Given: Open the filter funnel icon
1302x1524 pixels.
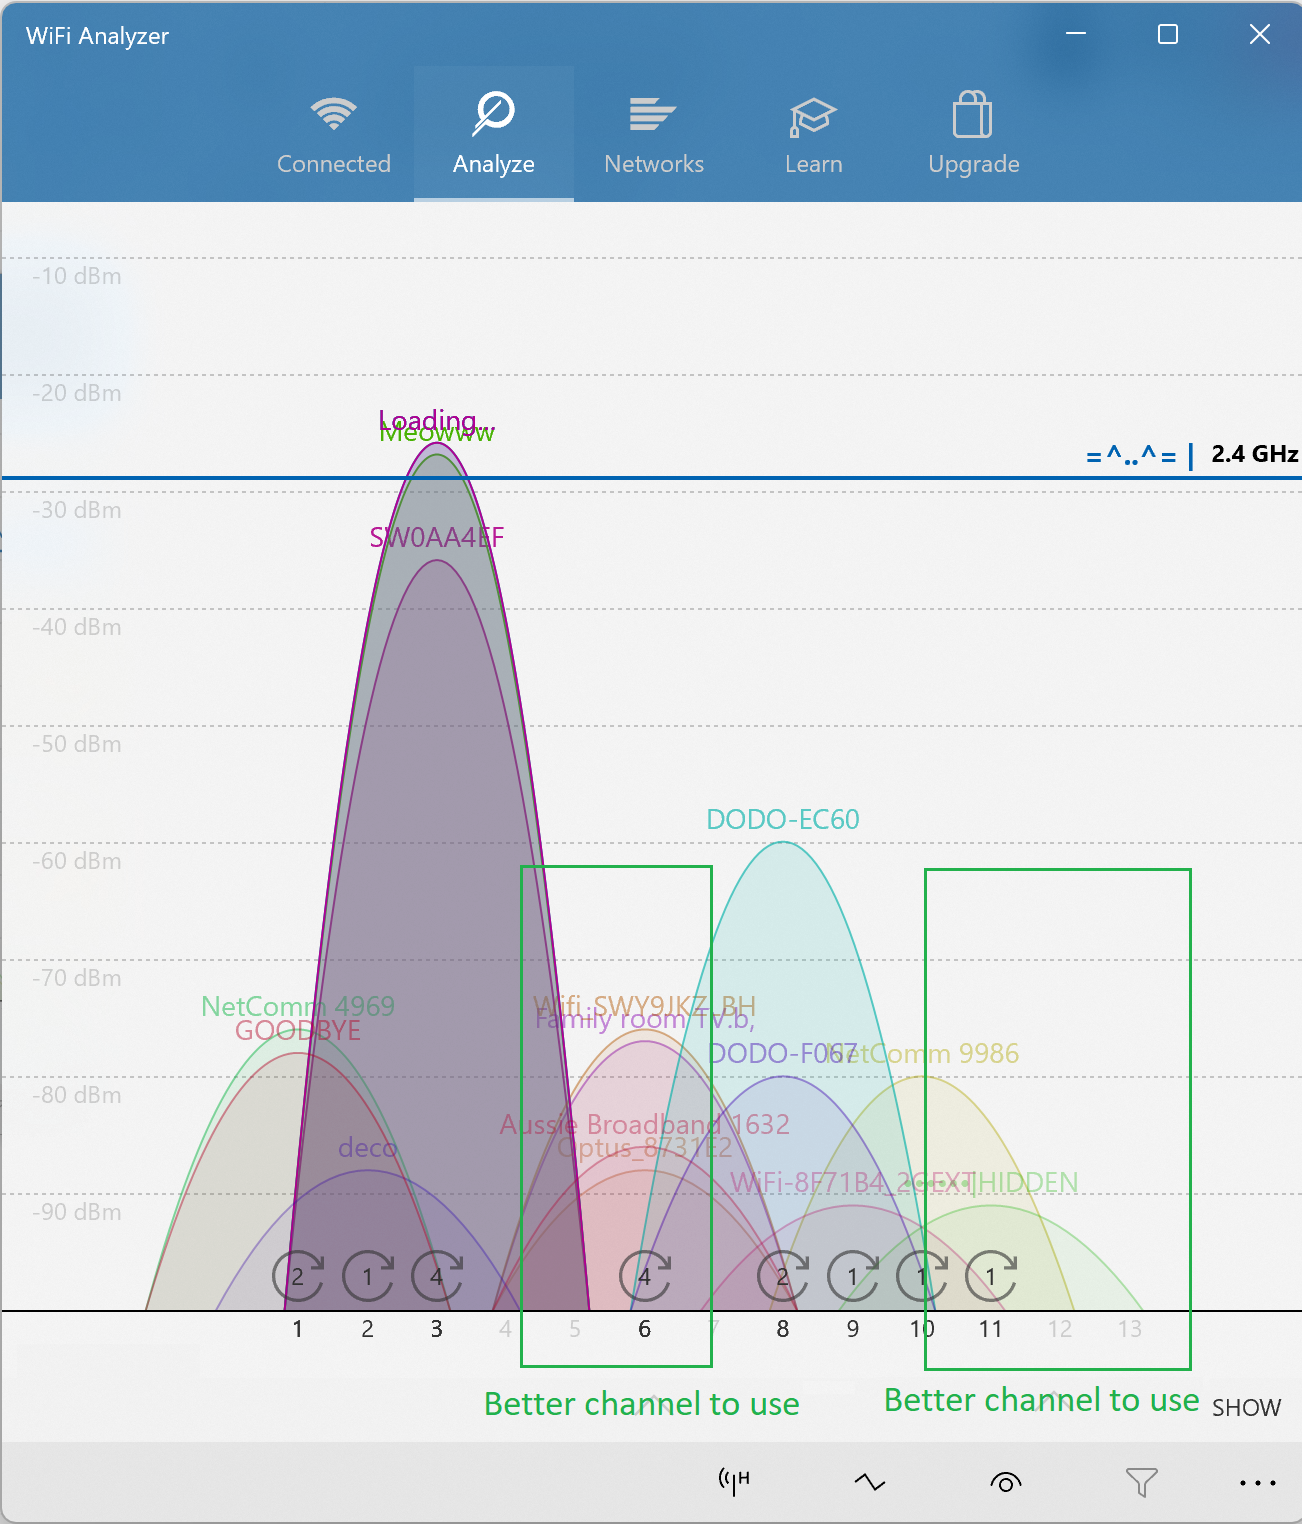Looking at the screenshot, I should (x=1141, y=1482).
